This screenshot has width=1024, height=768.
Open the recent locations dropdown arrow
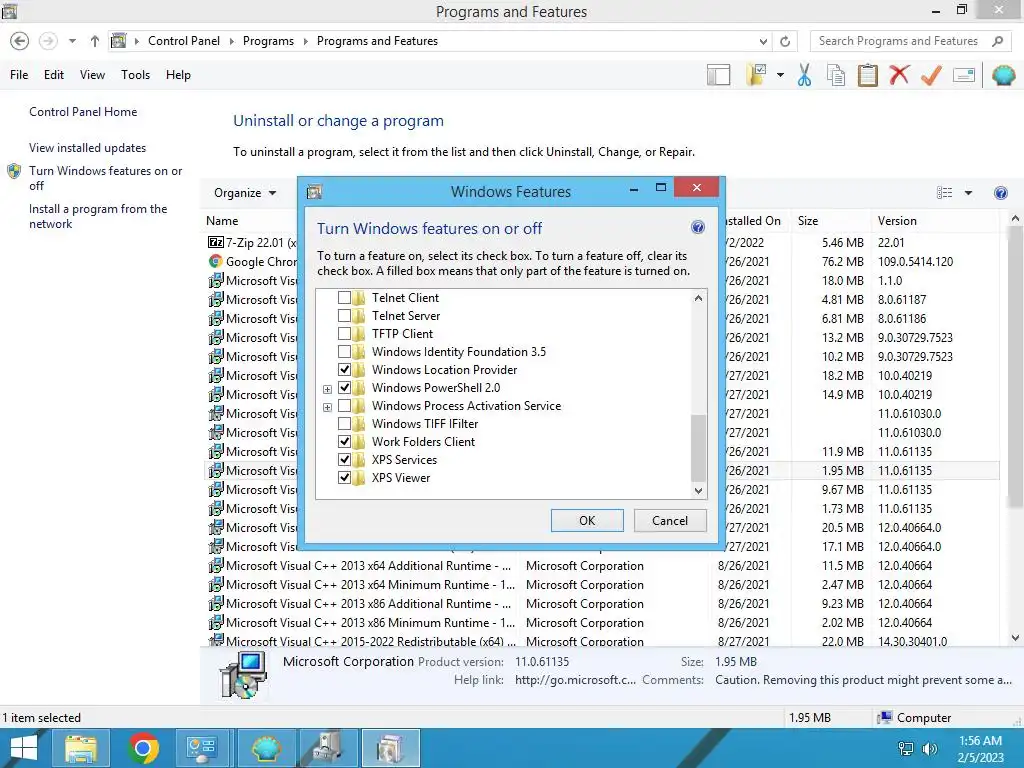pos(72,41)
